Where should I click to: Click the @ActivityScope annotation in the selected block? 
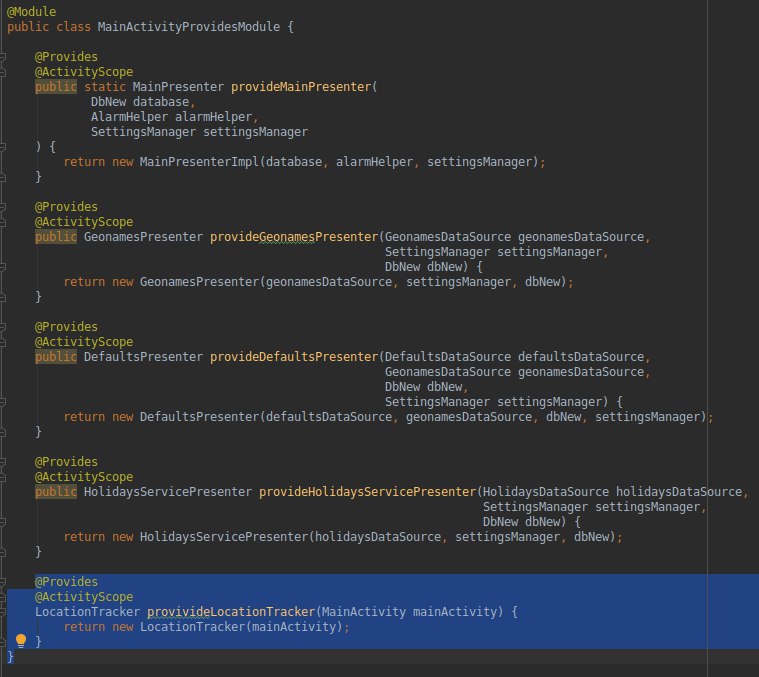84,597
